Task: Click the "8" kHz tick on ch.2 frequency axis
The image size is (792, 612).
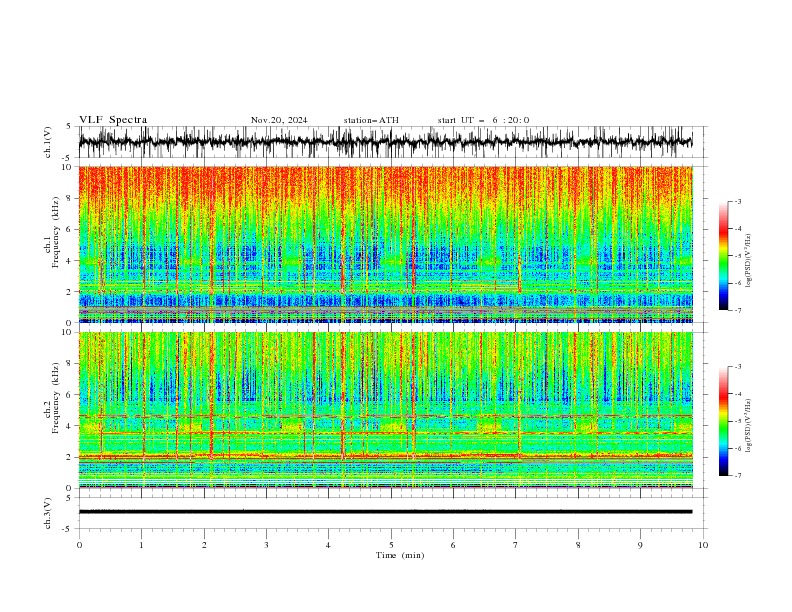Action: [69, 364]
